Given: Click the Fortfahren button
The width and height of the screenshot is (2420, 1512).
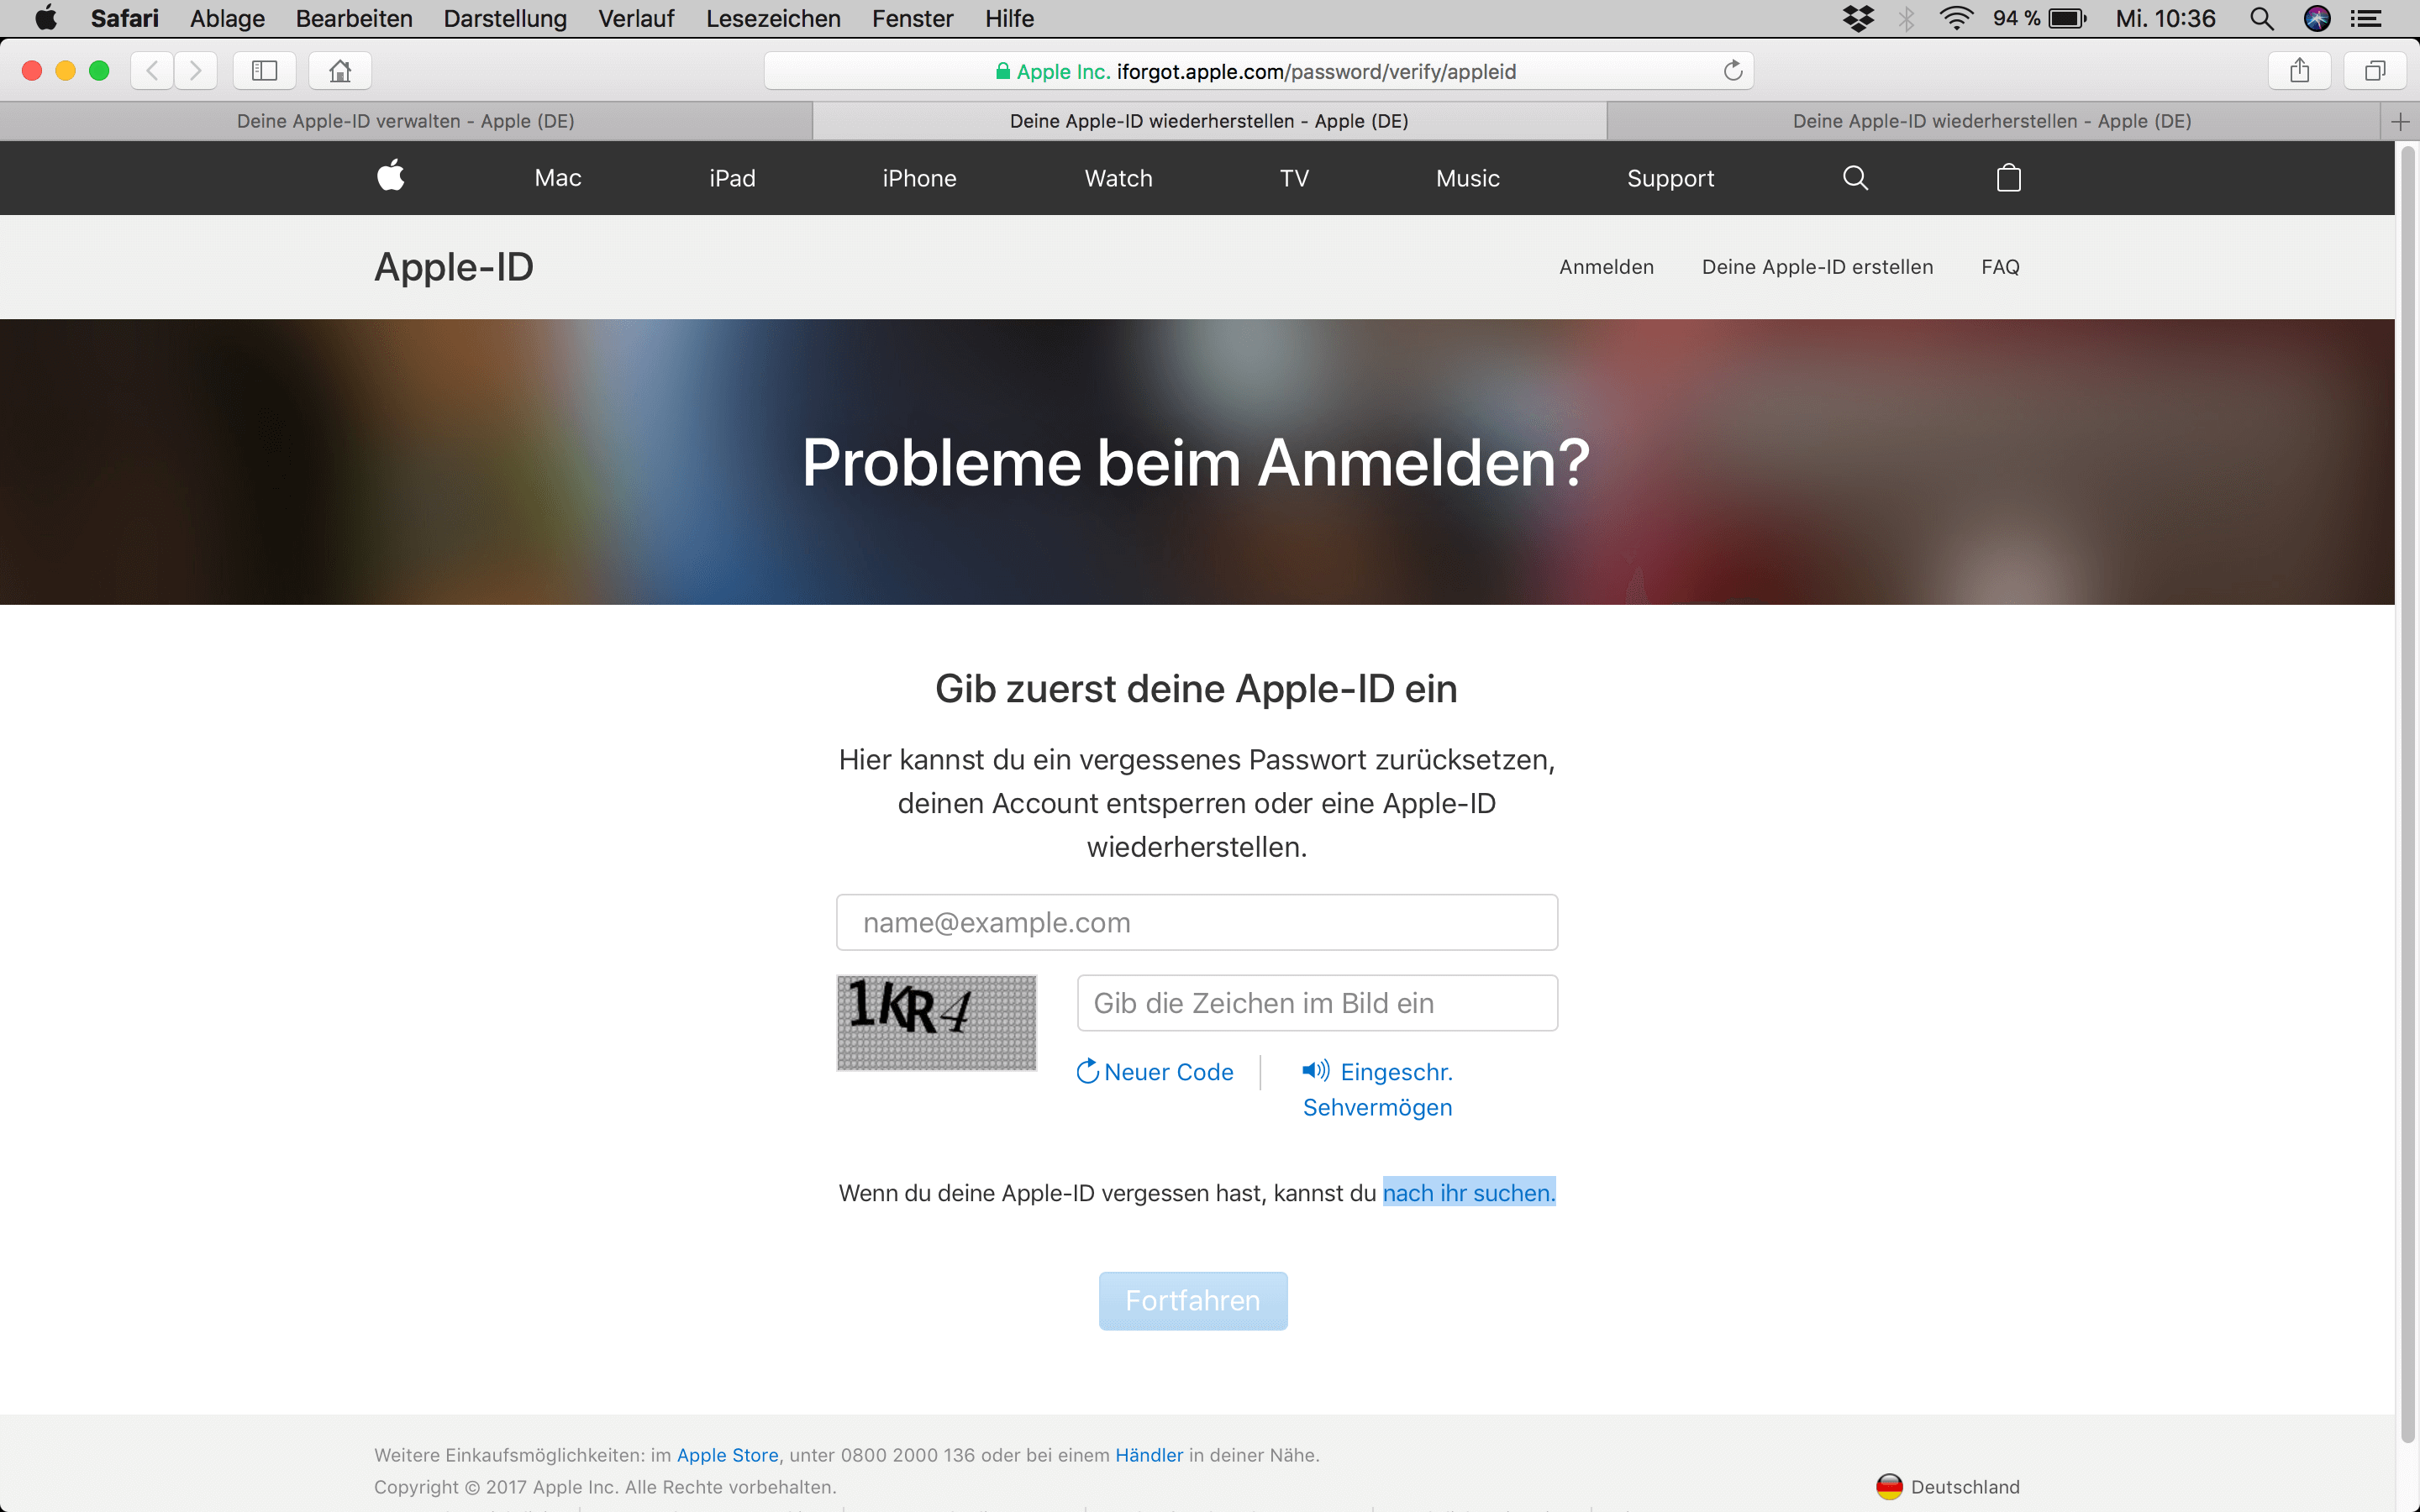Looking at the screenshot, I should [1193, 1301].
